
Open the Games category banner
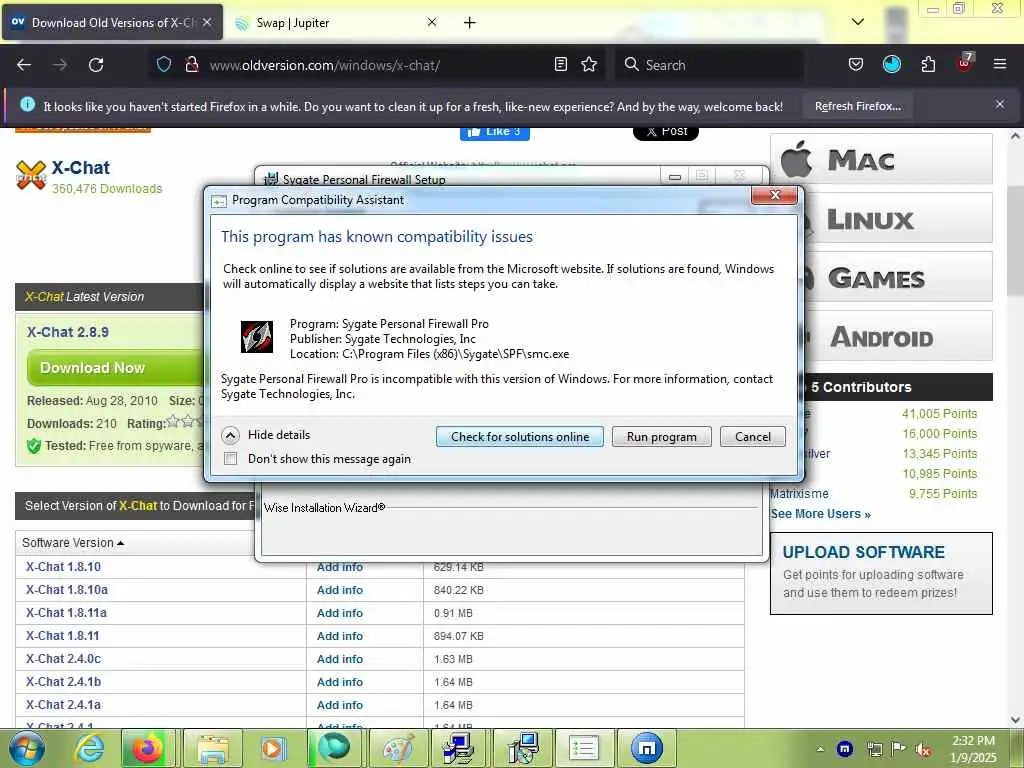pos(899,277)
